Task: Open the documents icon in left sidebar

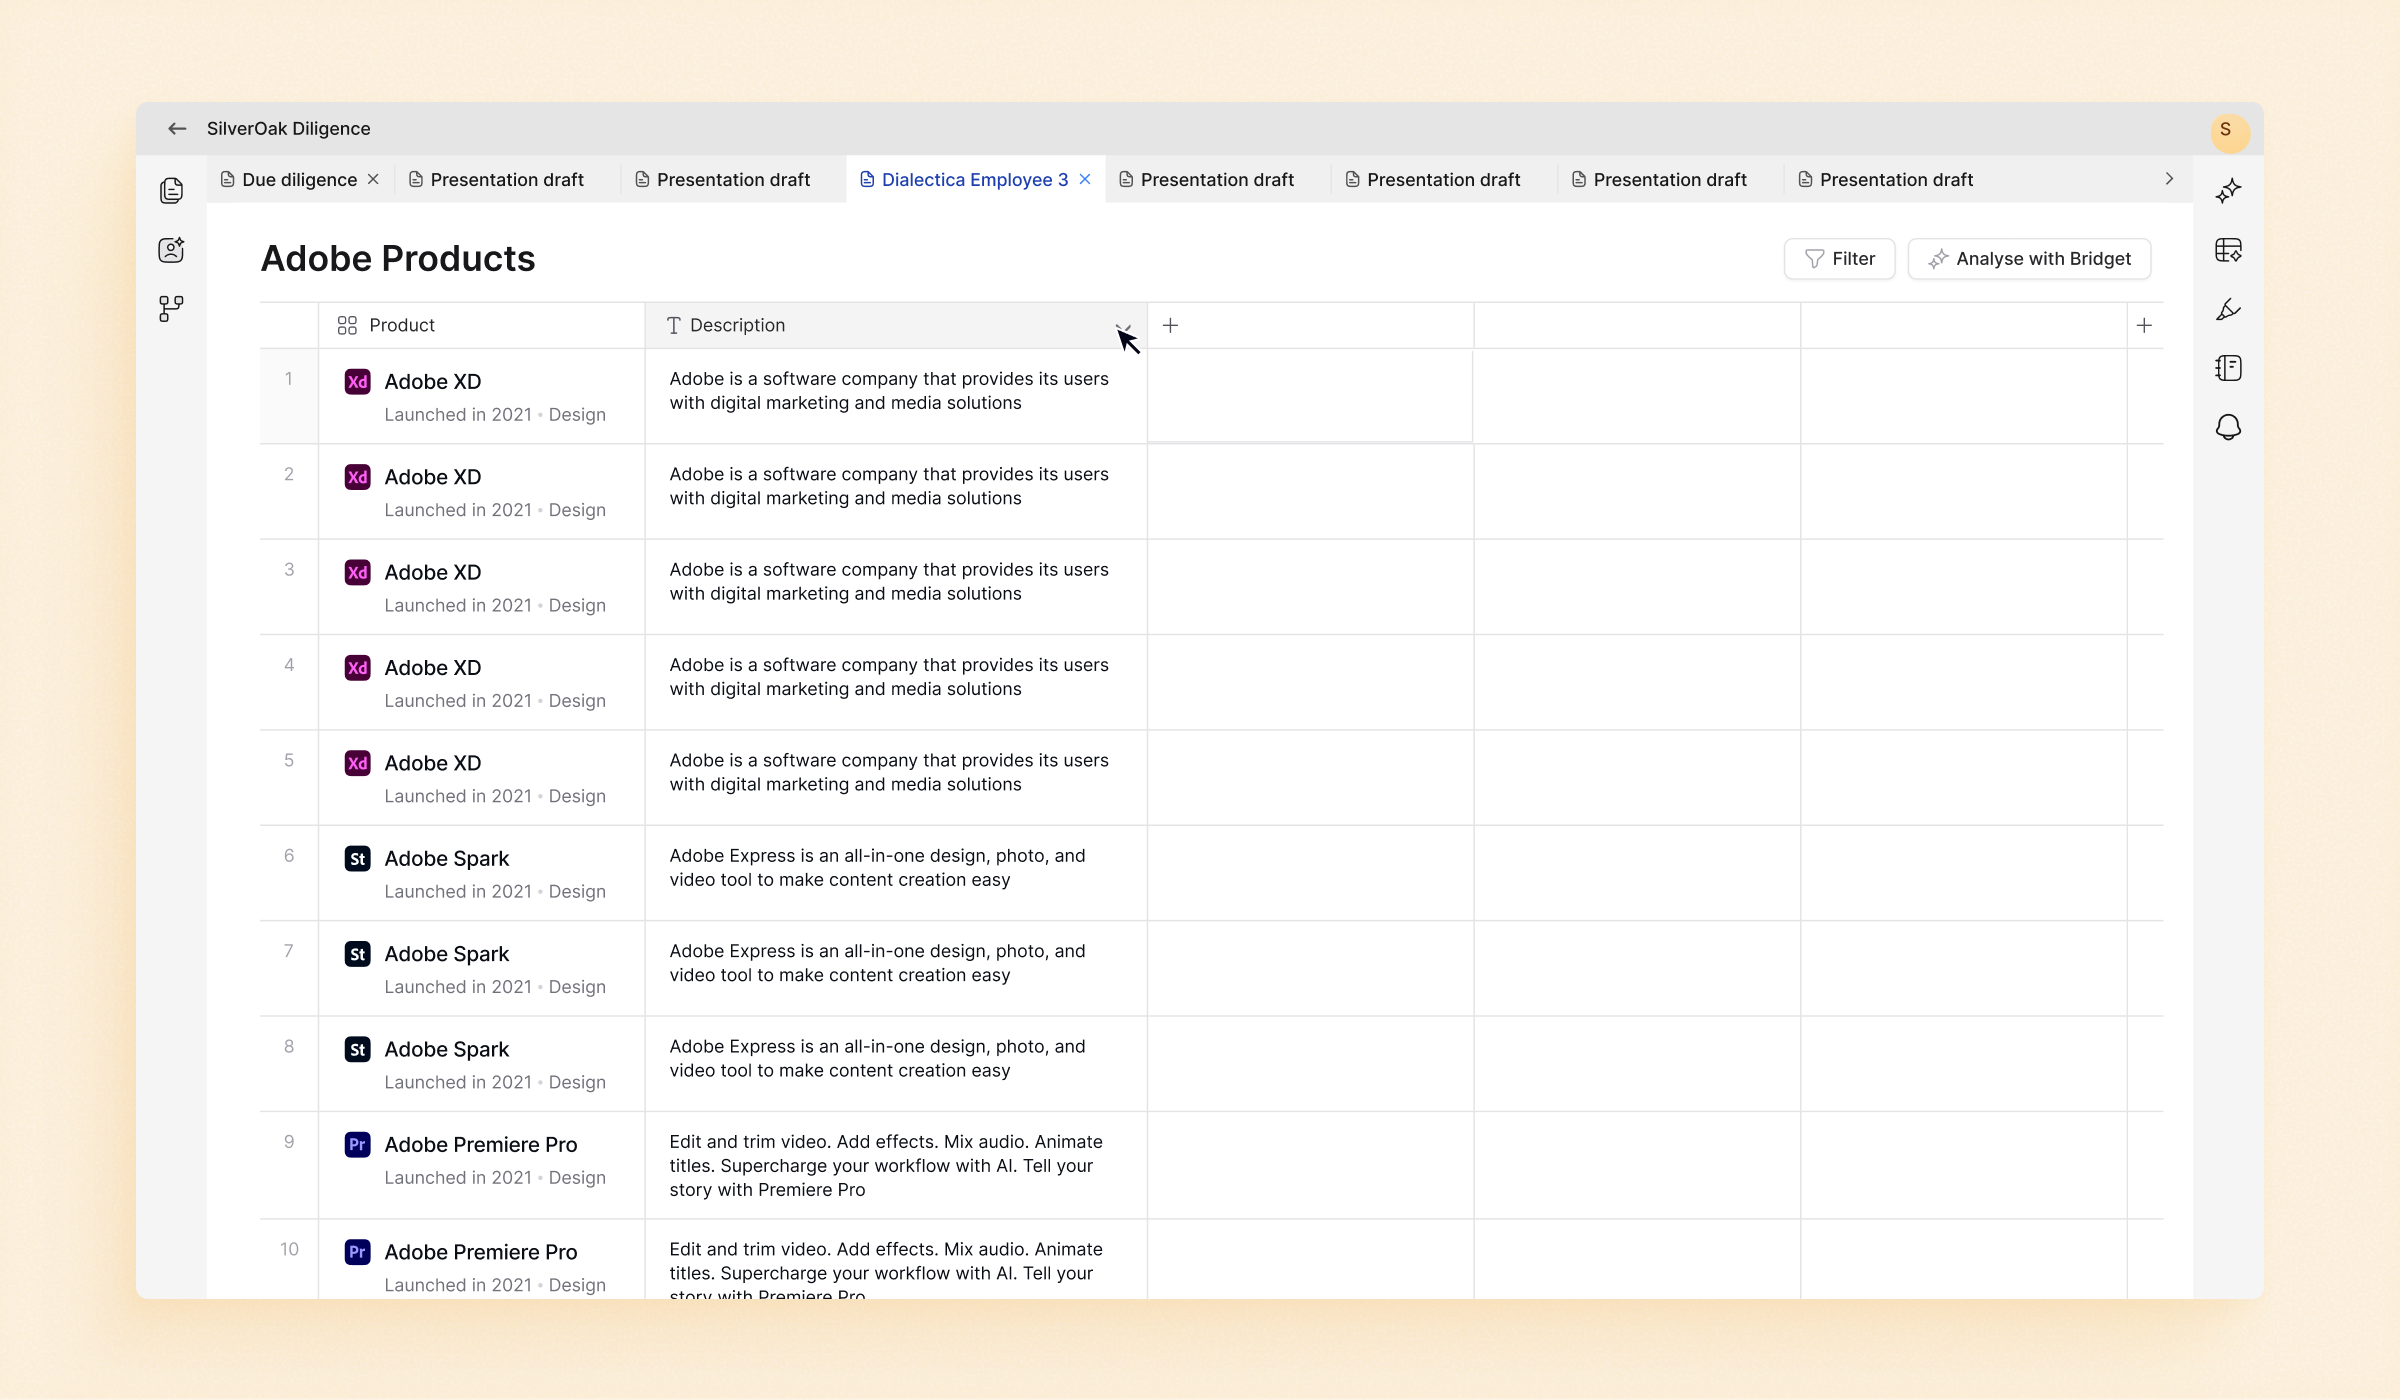Action: click(171, 190)
